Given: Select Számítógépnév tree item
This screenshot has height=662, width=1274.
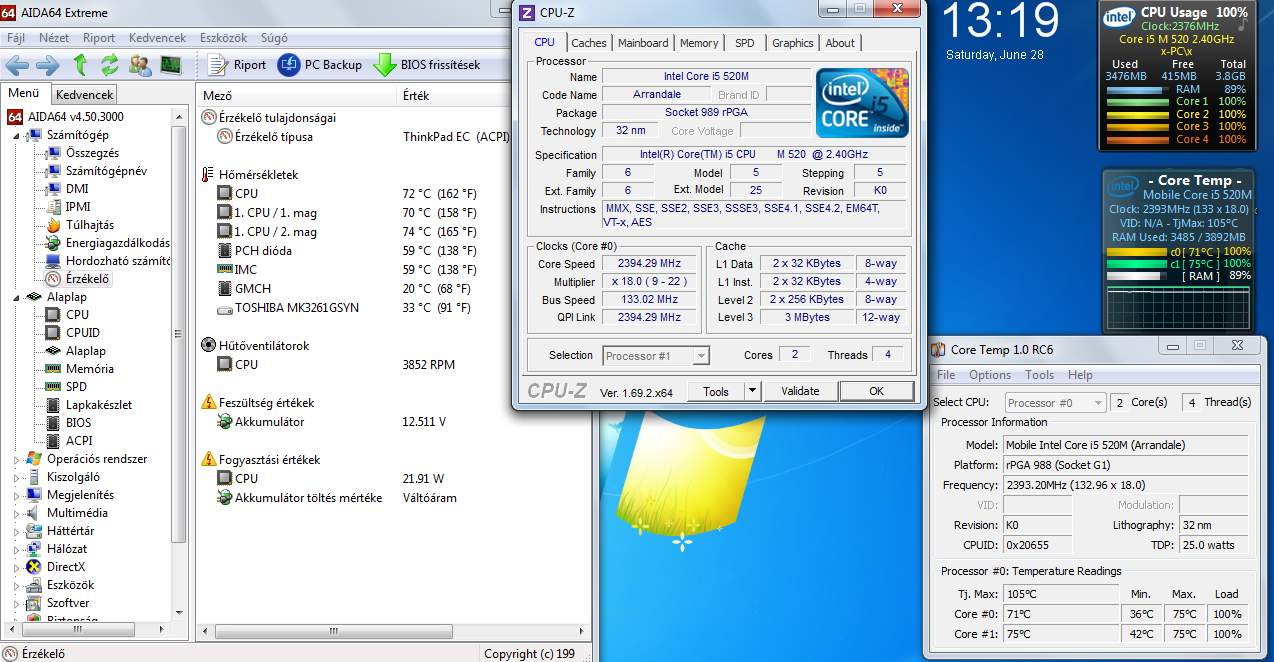Looking at the screenshot, I should (106, 171).
